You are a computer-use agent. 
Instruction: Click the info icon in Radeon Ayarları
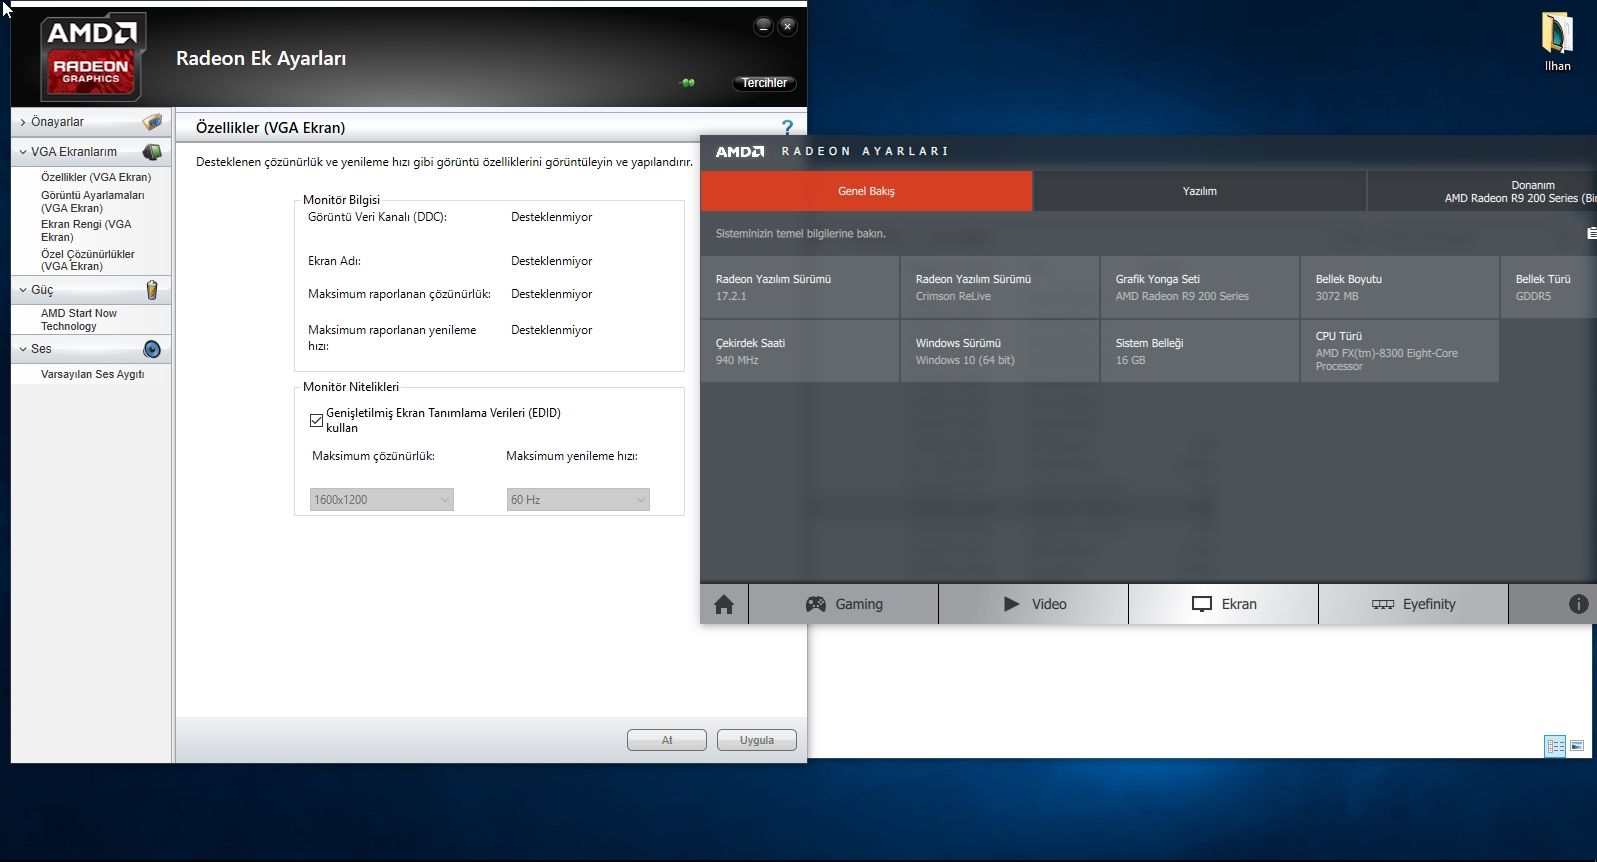coord(1578,604)
